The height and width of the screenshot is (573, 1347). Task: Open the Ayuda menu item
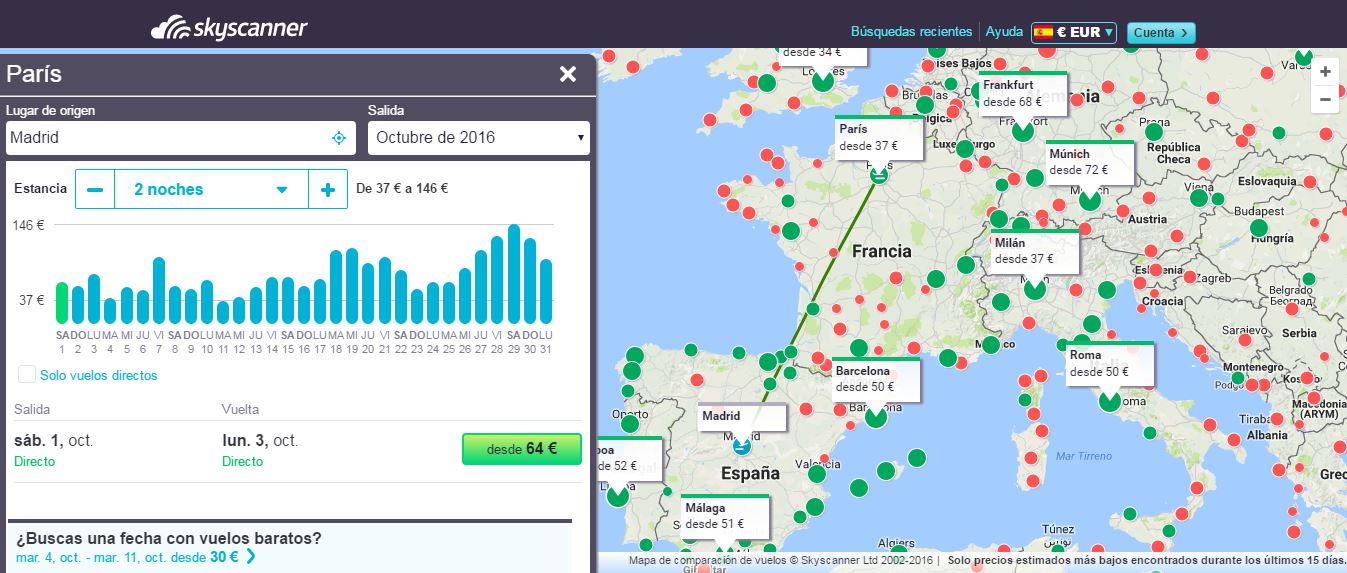pyautogui.click(x=1004, y=32)
